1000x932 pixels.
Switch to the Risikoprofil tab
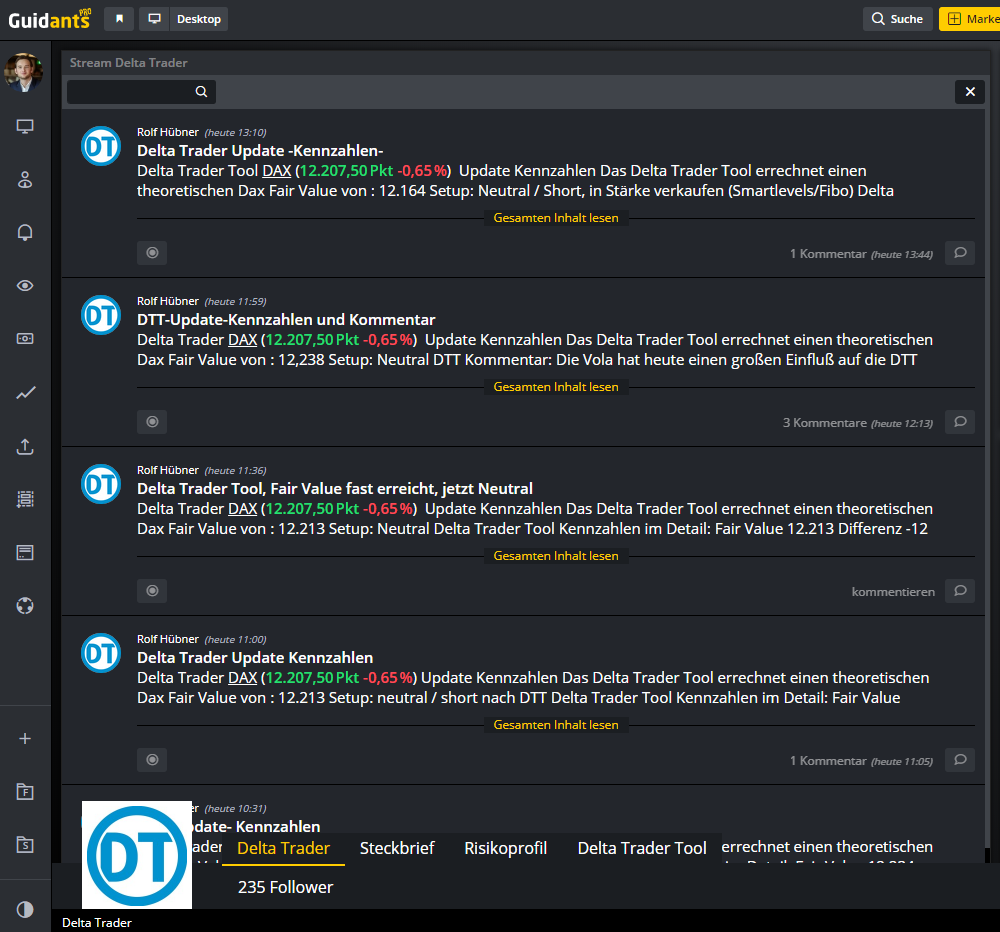click(505, 848)
